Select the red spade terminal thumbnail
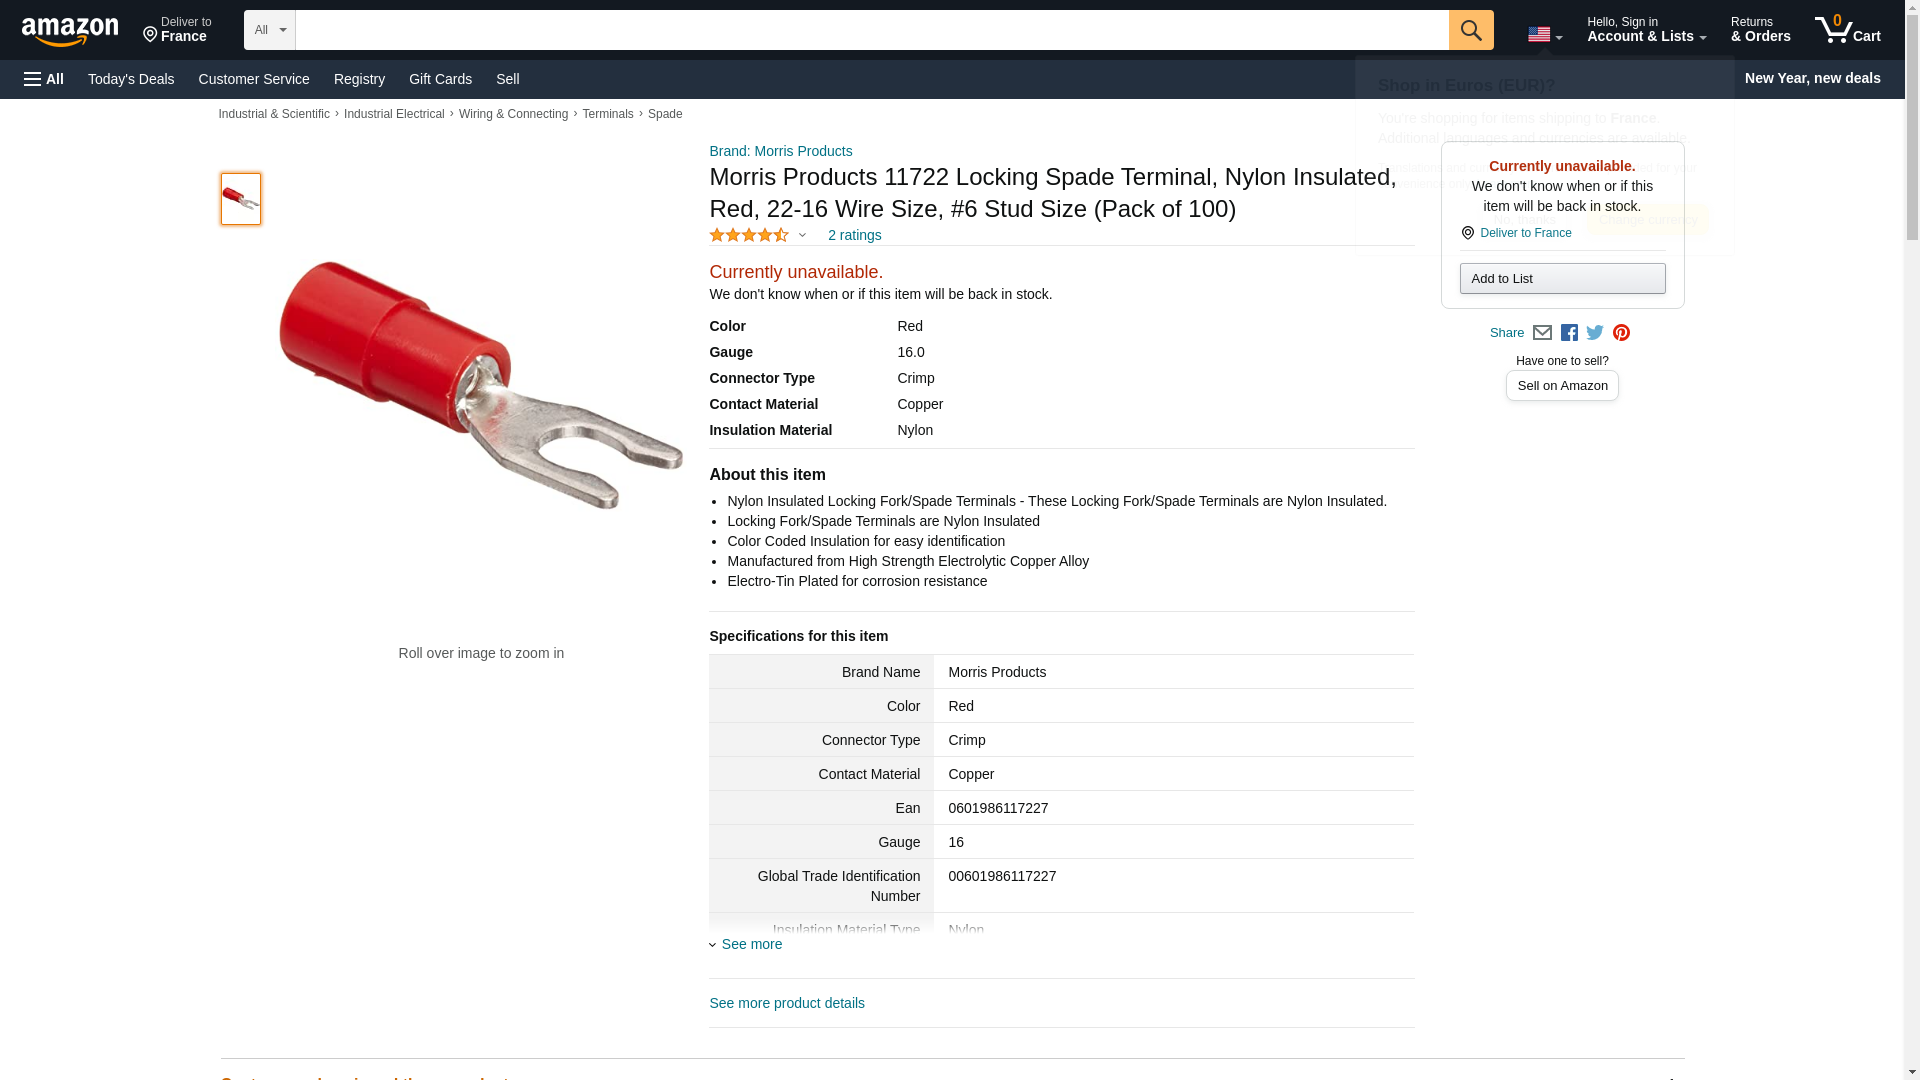The height and width of the screenshot is (1080, 1920). click(x=241, y=199)
